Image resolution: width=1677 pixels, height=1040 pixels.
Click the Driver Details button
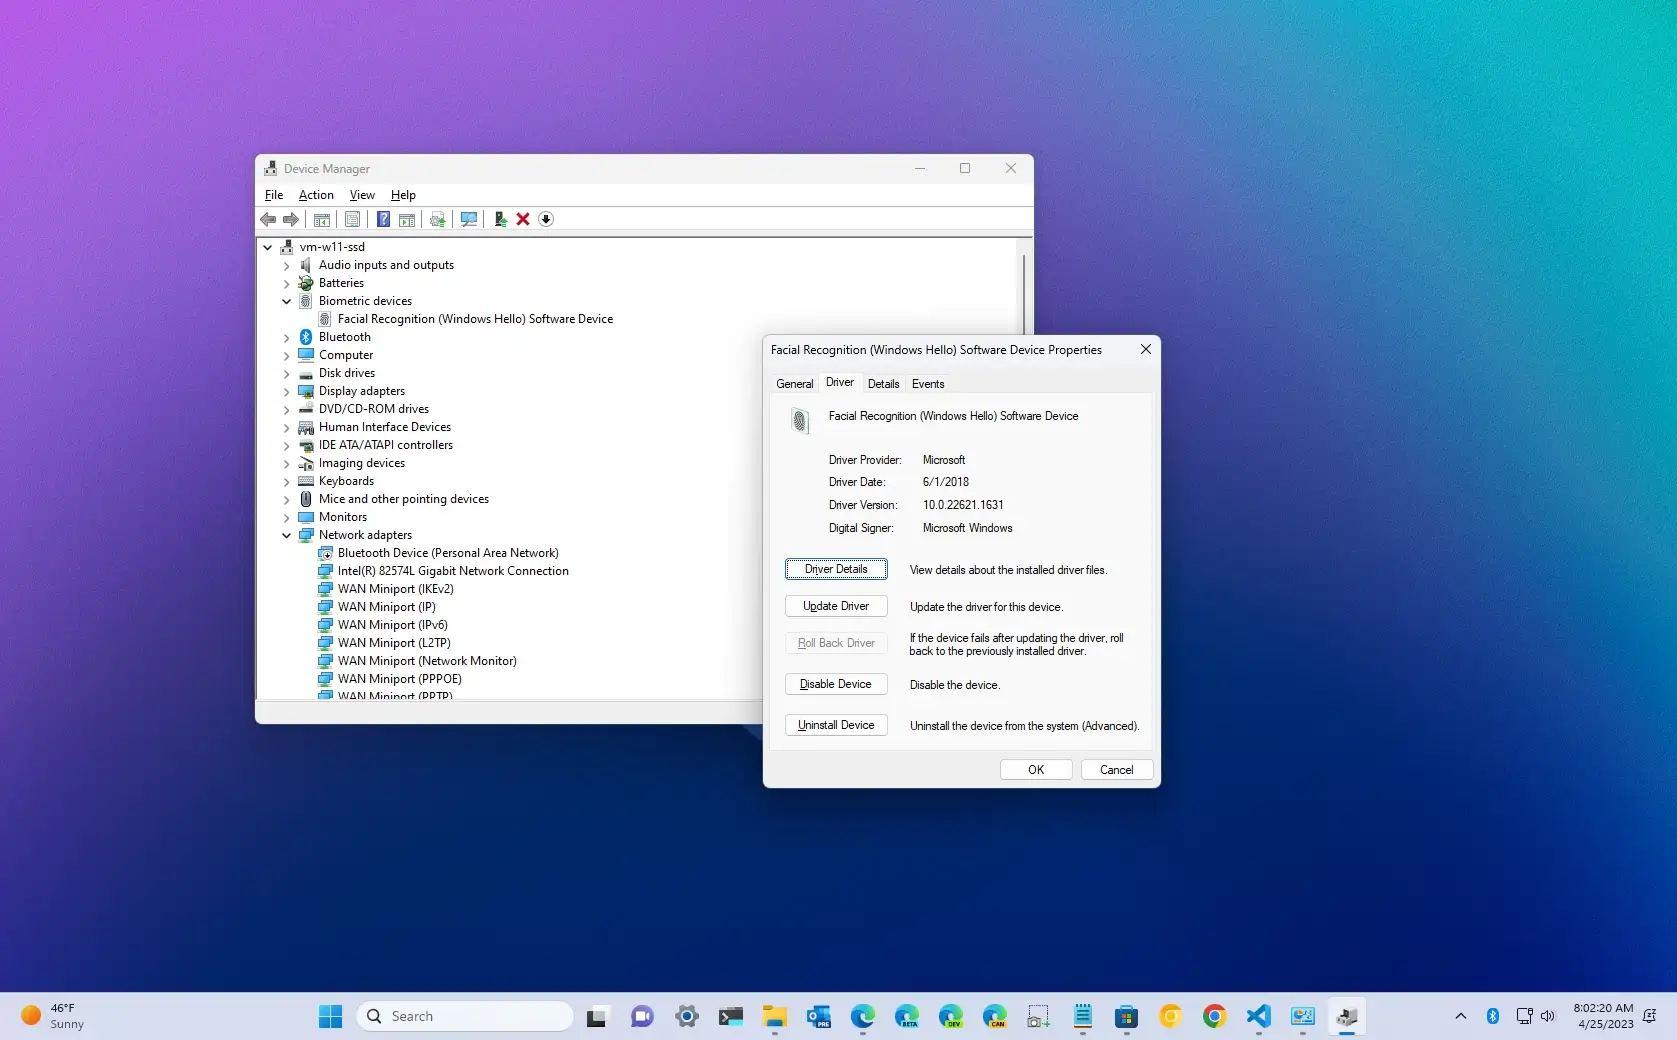click(835, 569)
